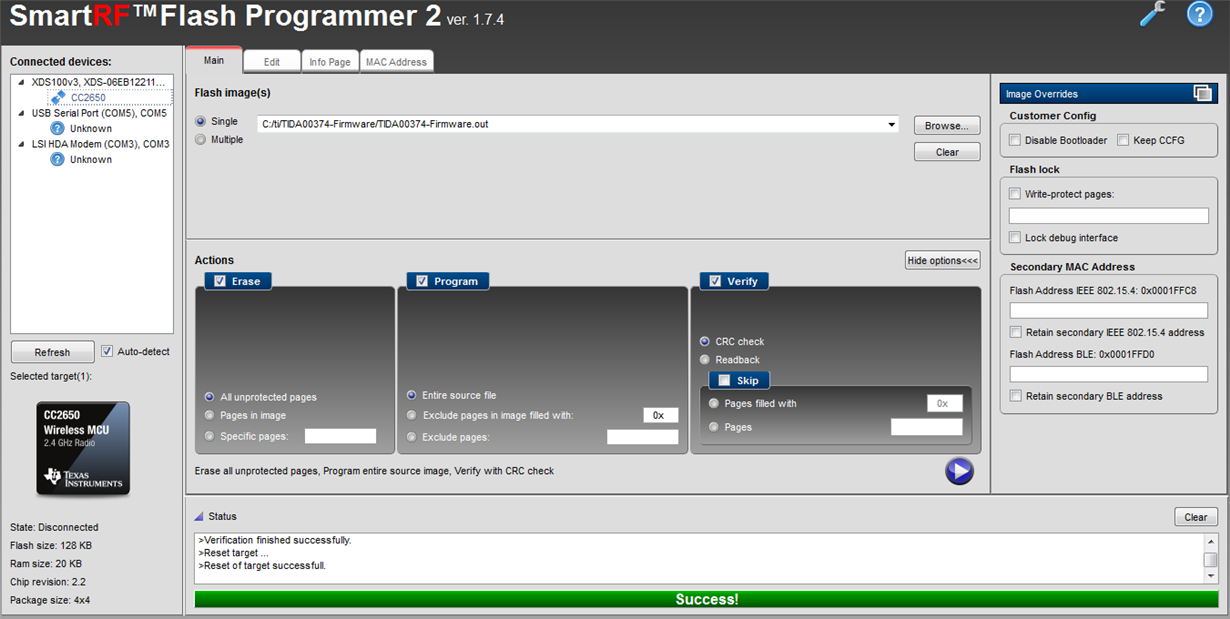
Task: Select the CC2650 device icon in tree
Action: (x=58, y=97)
